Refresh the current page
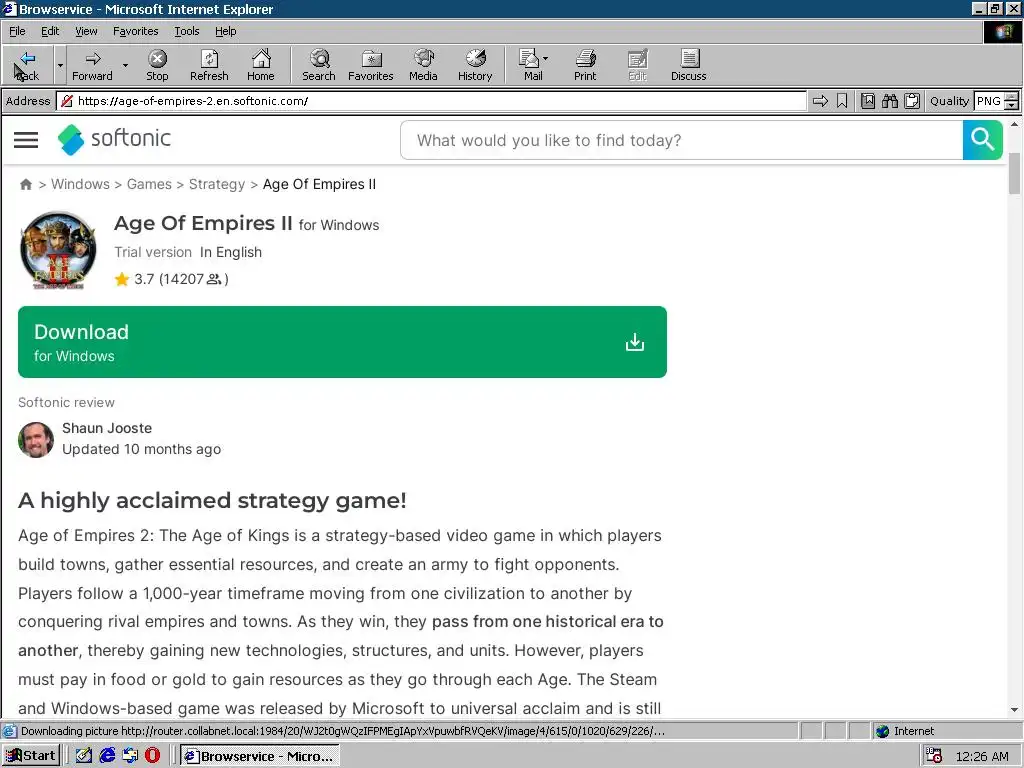Image resolution: width=1024 pixels, height=768 pixels. [209, 65]
